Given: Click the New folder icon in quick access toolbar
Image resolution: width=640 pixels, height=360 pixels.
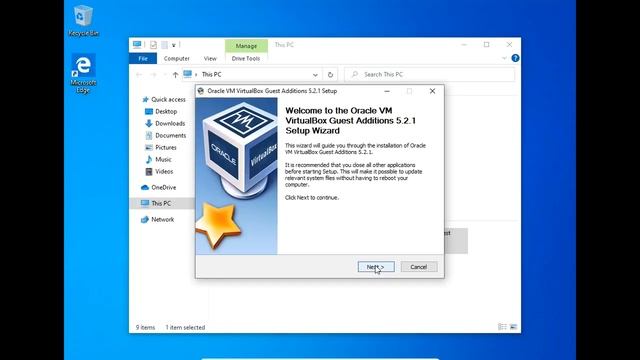Looking at the screenshot, I should (164, 45).
